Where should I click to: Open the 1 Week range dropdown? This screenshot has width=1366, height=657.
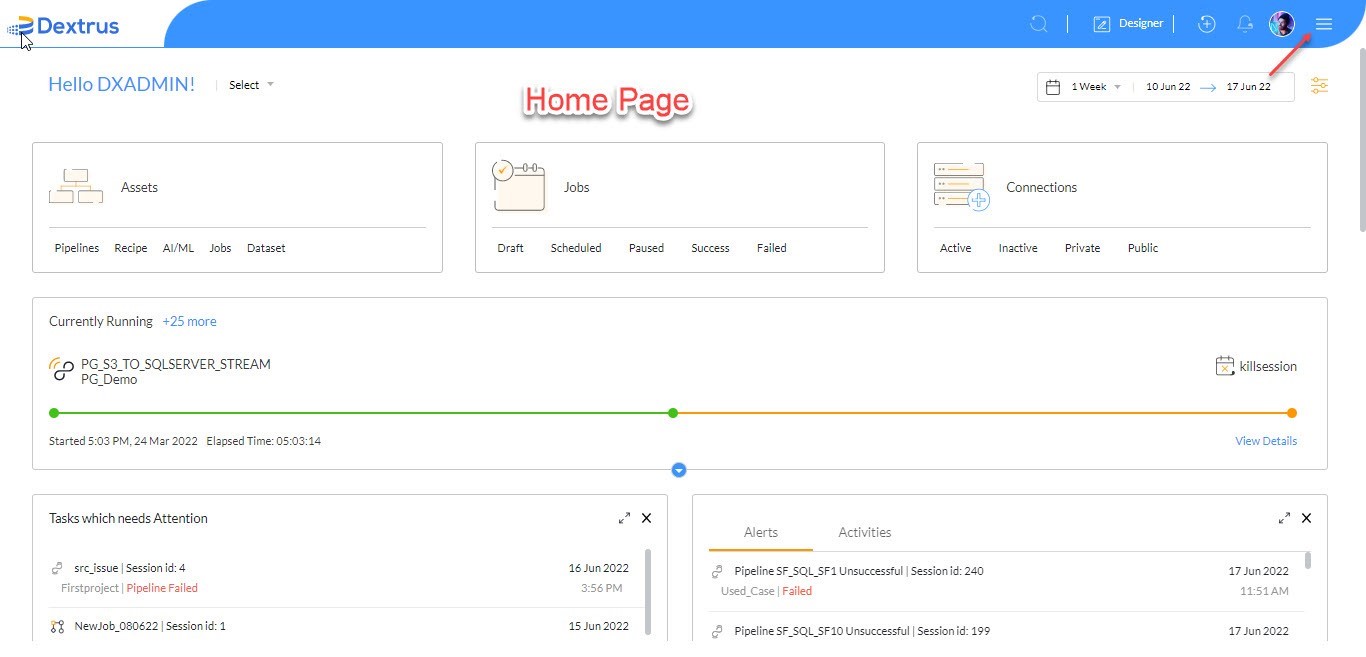(1096, 87)
